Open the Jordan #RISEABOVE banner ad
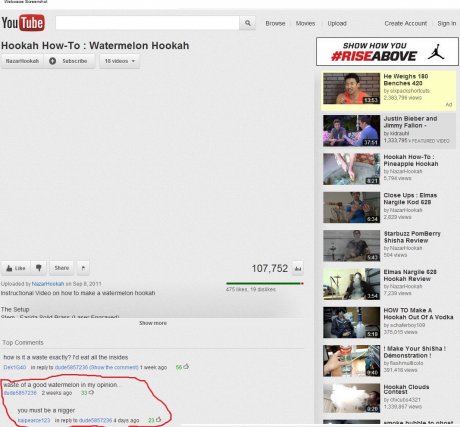 [387, 52]
